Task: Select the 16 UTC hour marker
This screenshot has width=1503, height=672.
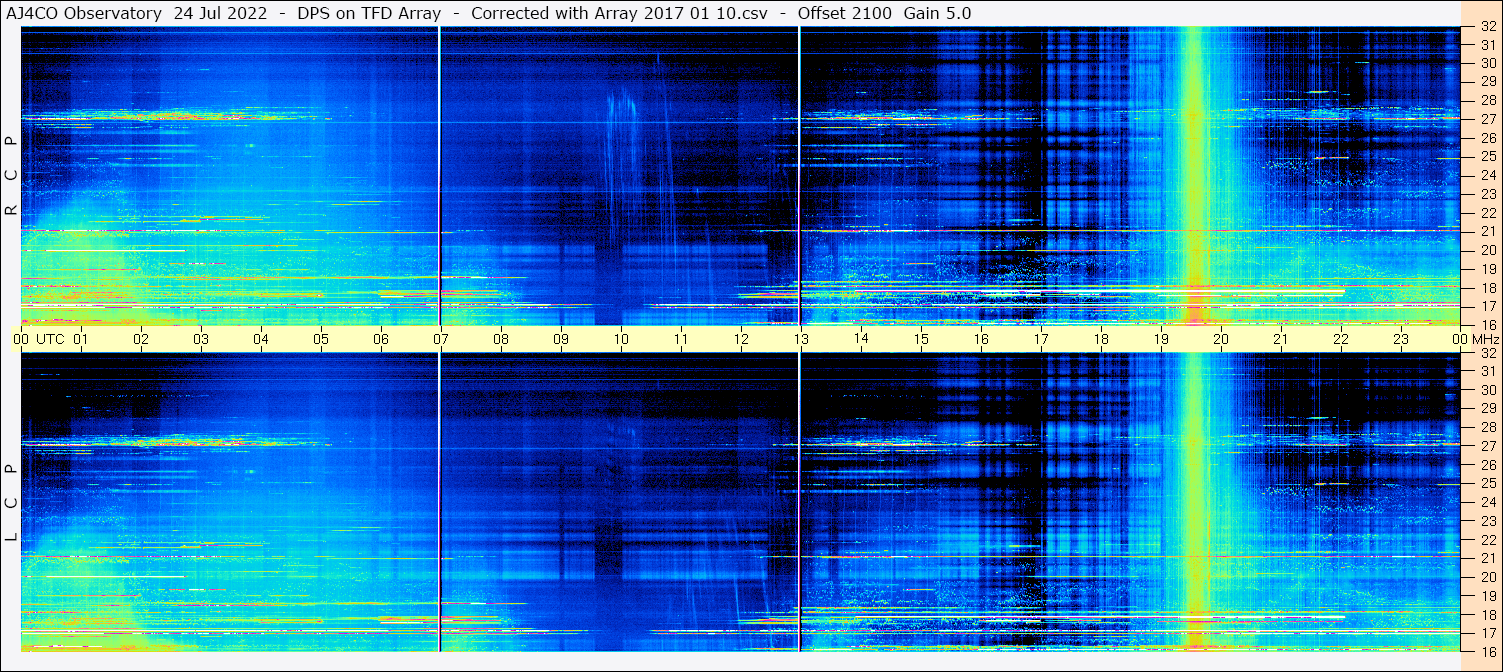Action: (981, 338)
